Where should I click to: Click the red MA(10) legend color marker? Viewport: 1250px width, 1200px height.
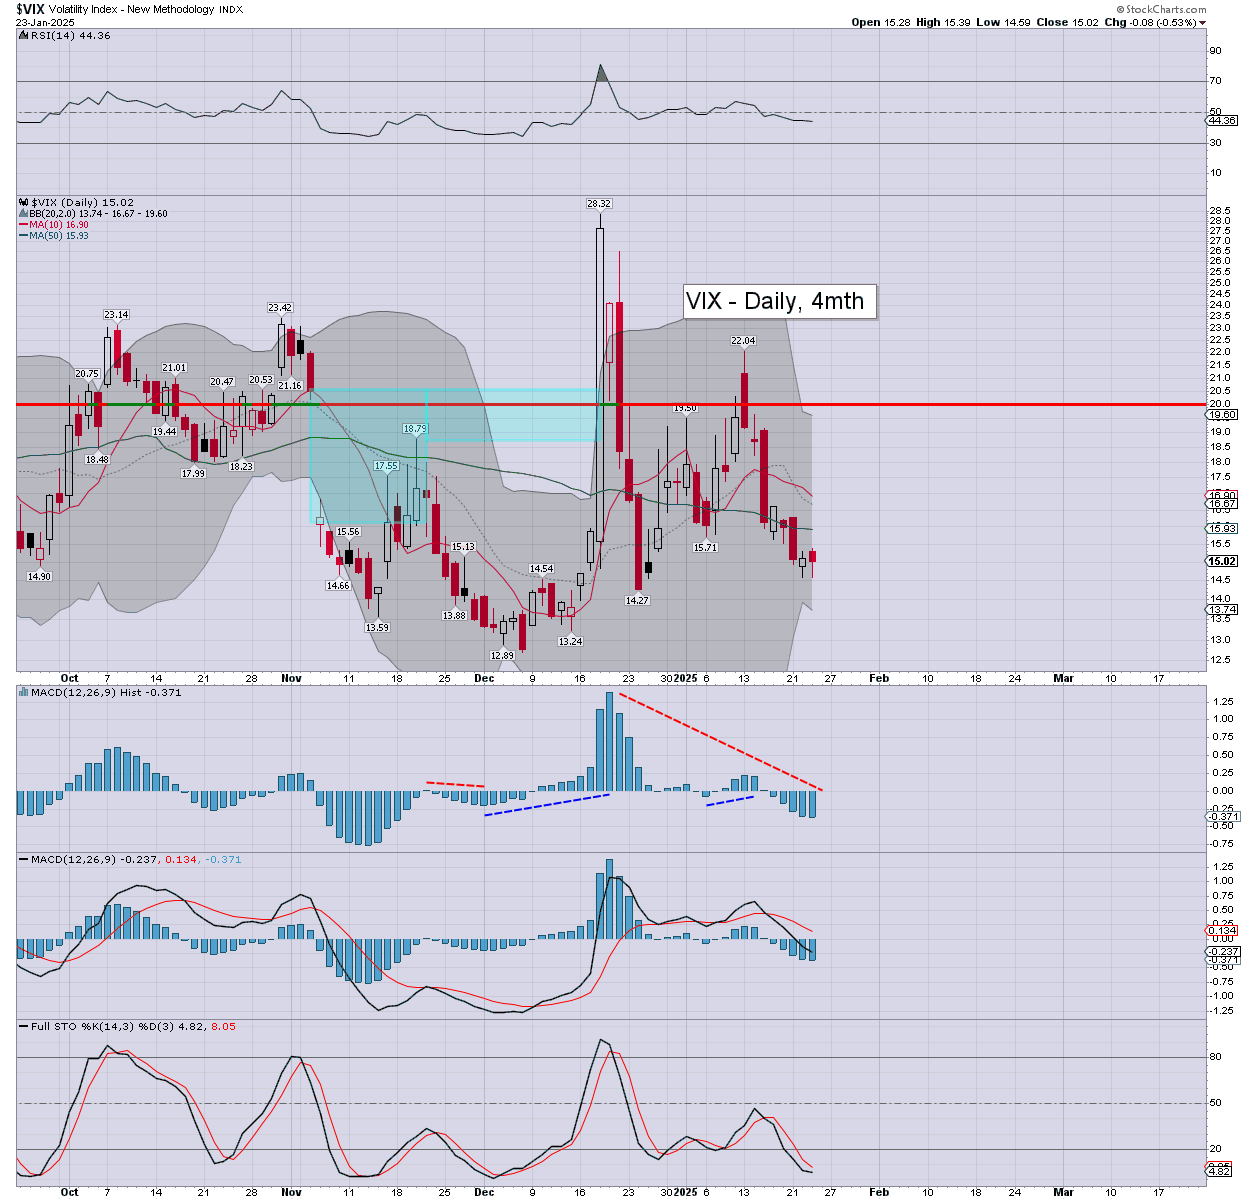23,225
